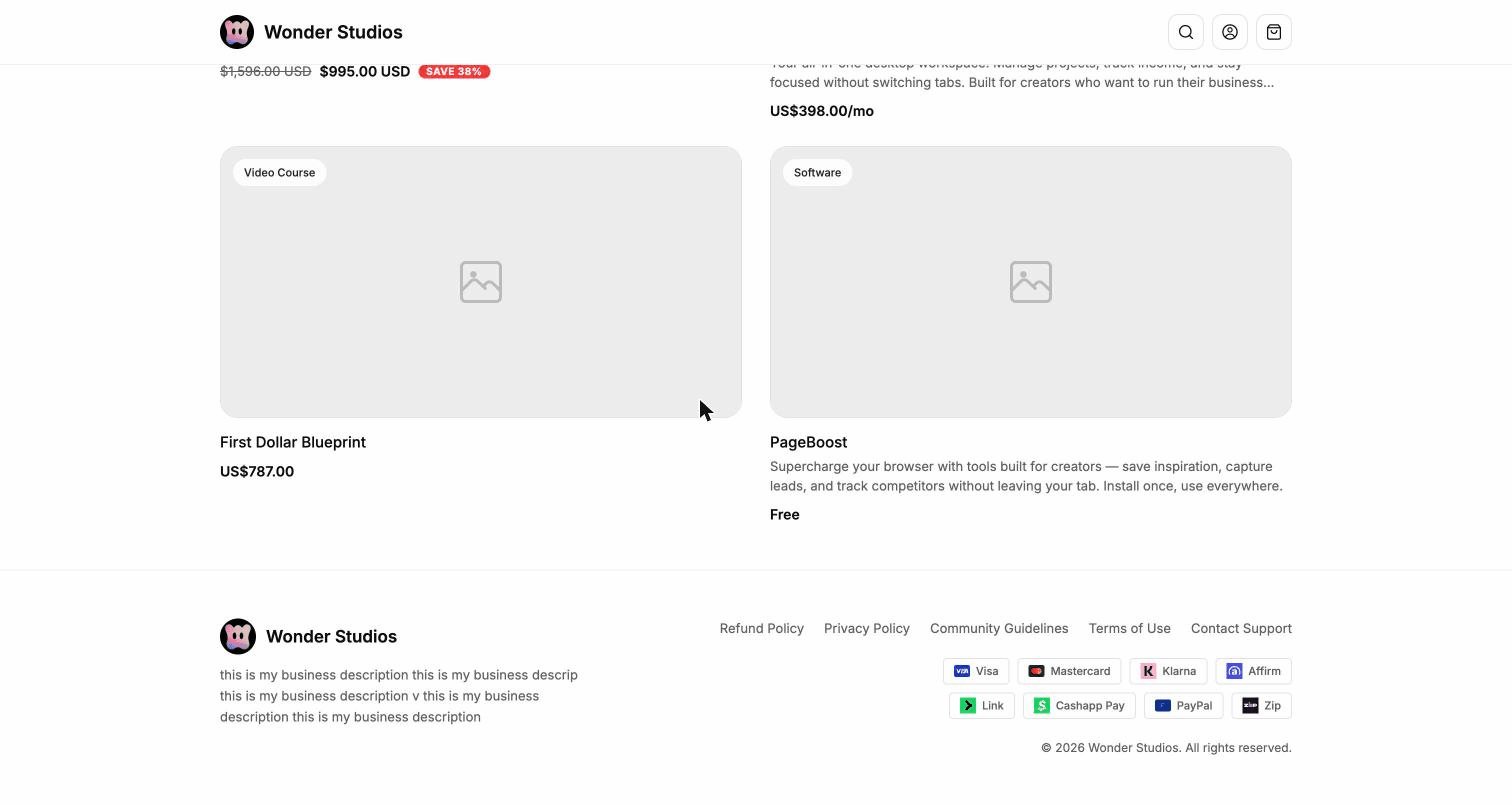Open the Privacy Policy link
This screenshot has height=805, width=1512.
point(867,628)
